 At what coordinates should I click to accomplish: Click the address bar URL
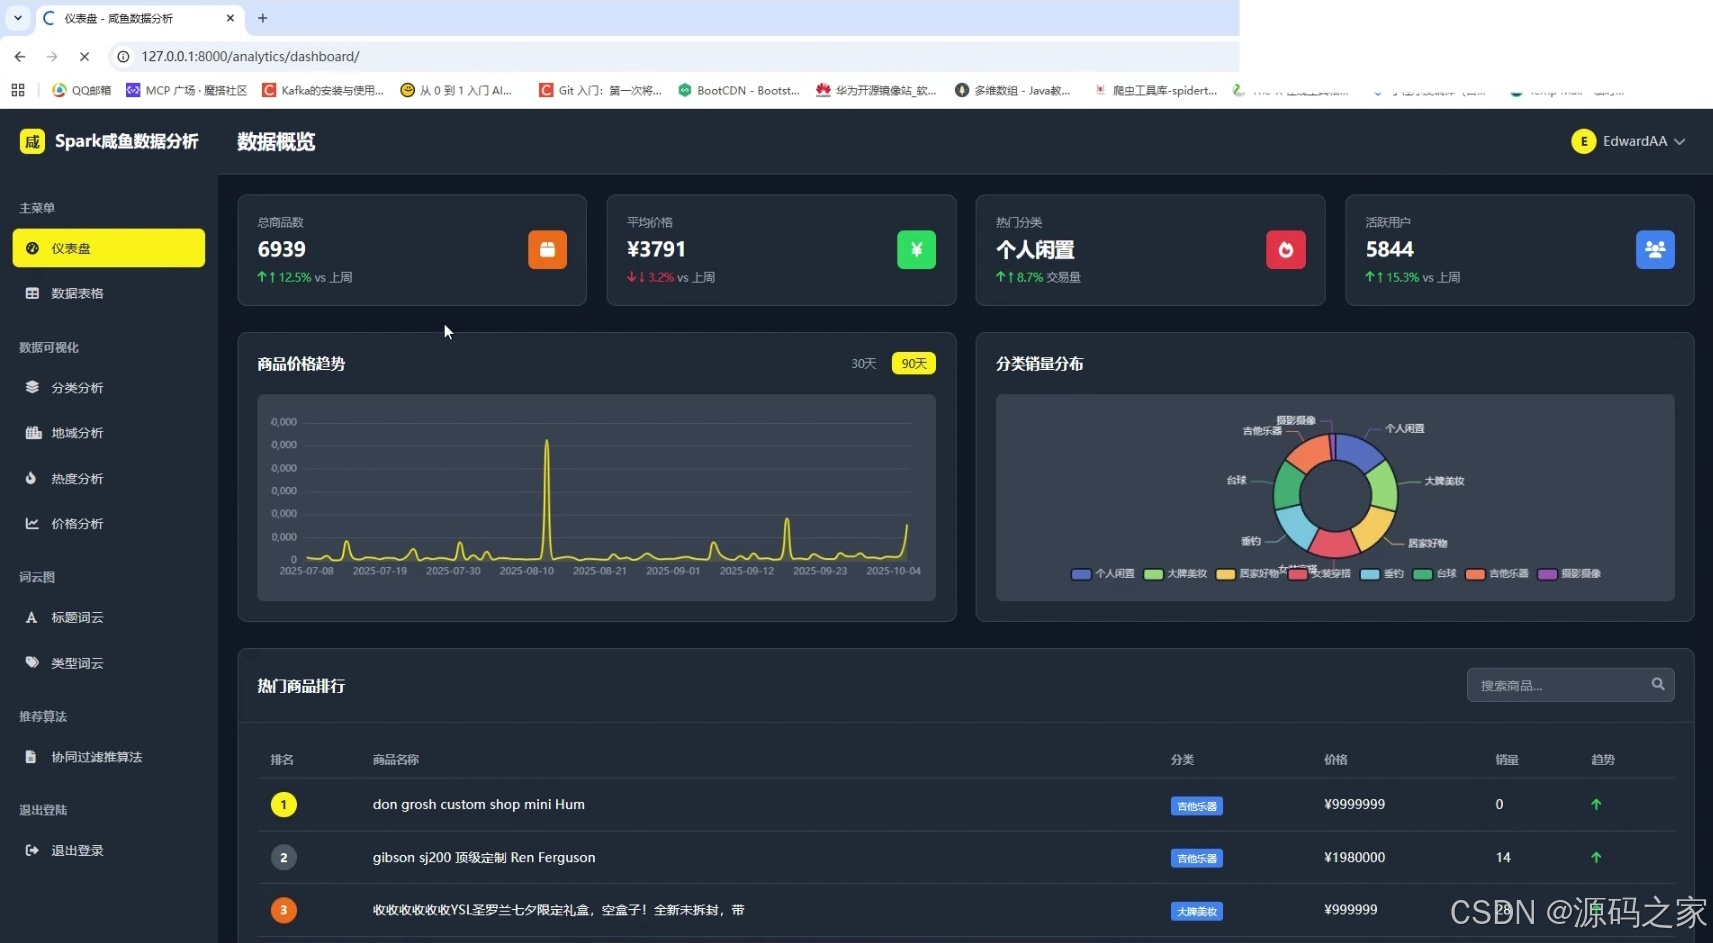(250, 57)
